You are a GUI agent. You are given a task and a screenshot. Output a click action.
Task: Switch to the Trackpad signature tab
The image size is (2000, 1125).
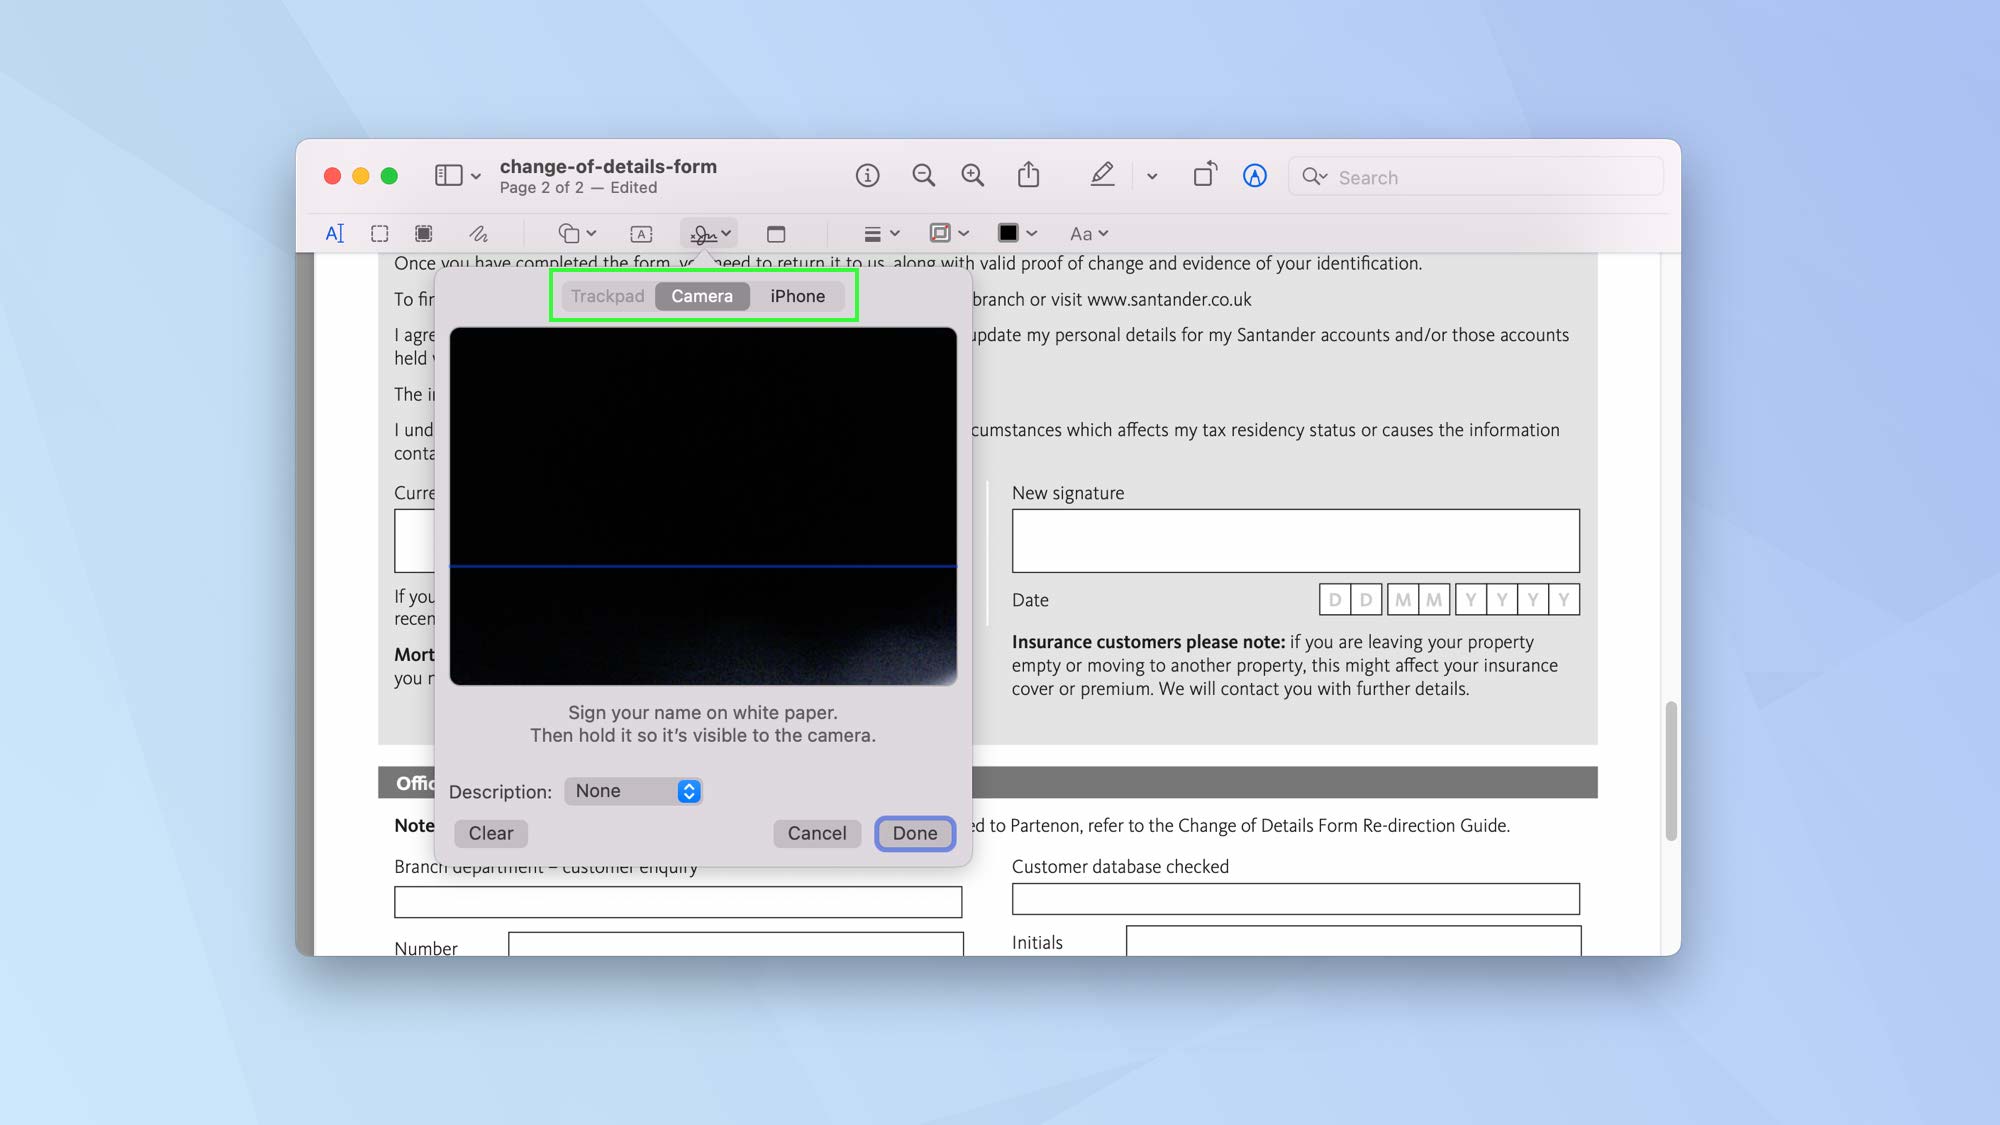607,295
